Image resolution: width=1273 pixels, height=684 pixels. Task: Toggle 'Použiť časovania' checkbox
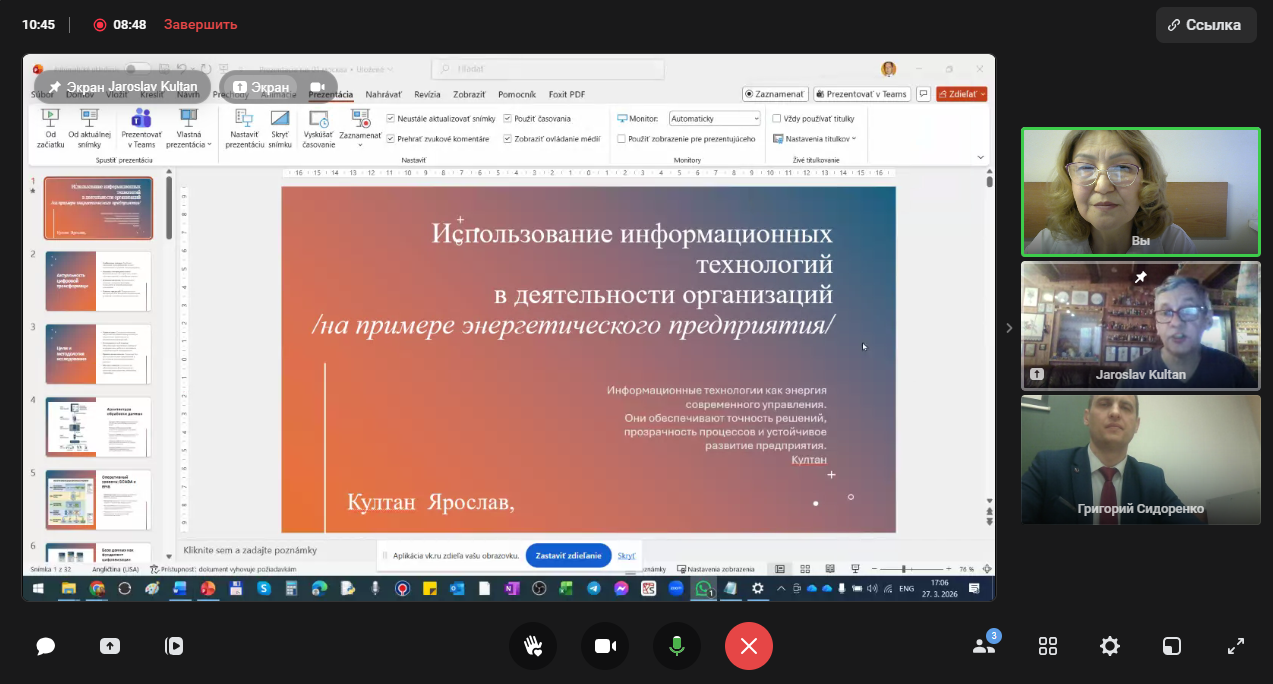[508, 118]
